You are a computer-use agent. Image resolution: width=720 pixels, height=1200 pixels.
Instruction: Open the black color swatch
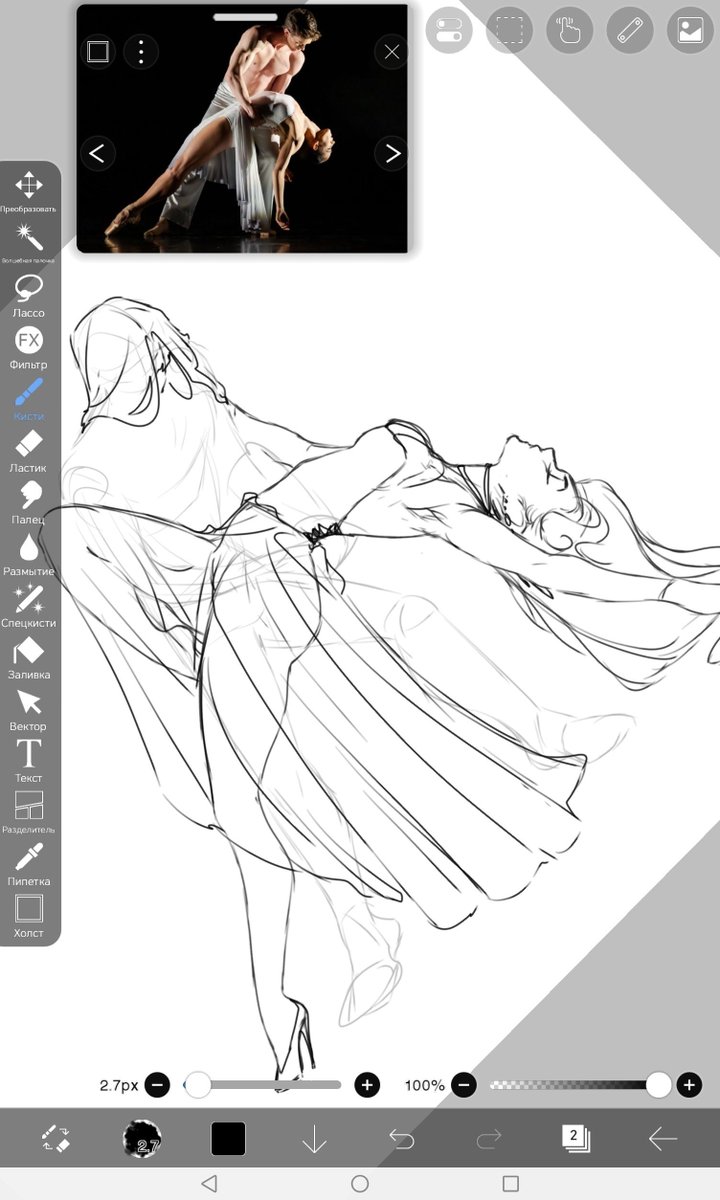coord(228,1138)
